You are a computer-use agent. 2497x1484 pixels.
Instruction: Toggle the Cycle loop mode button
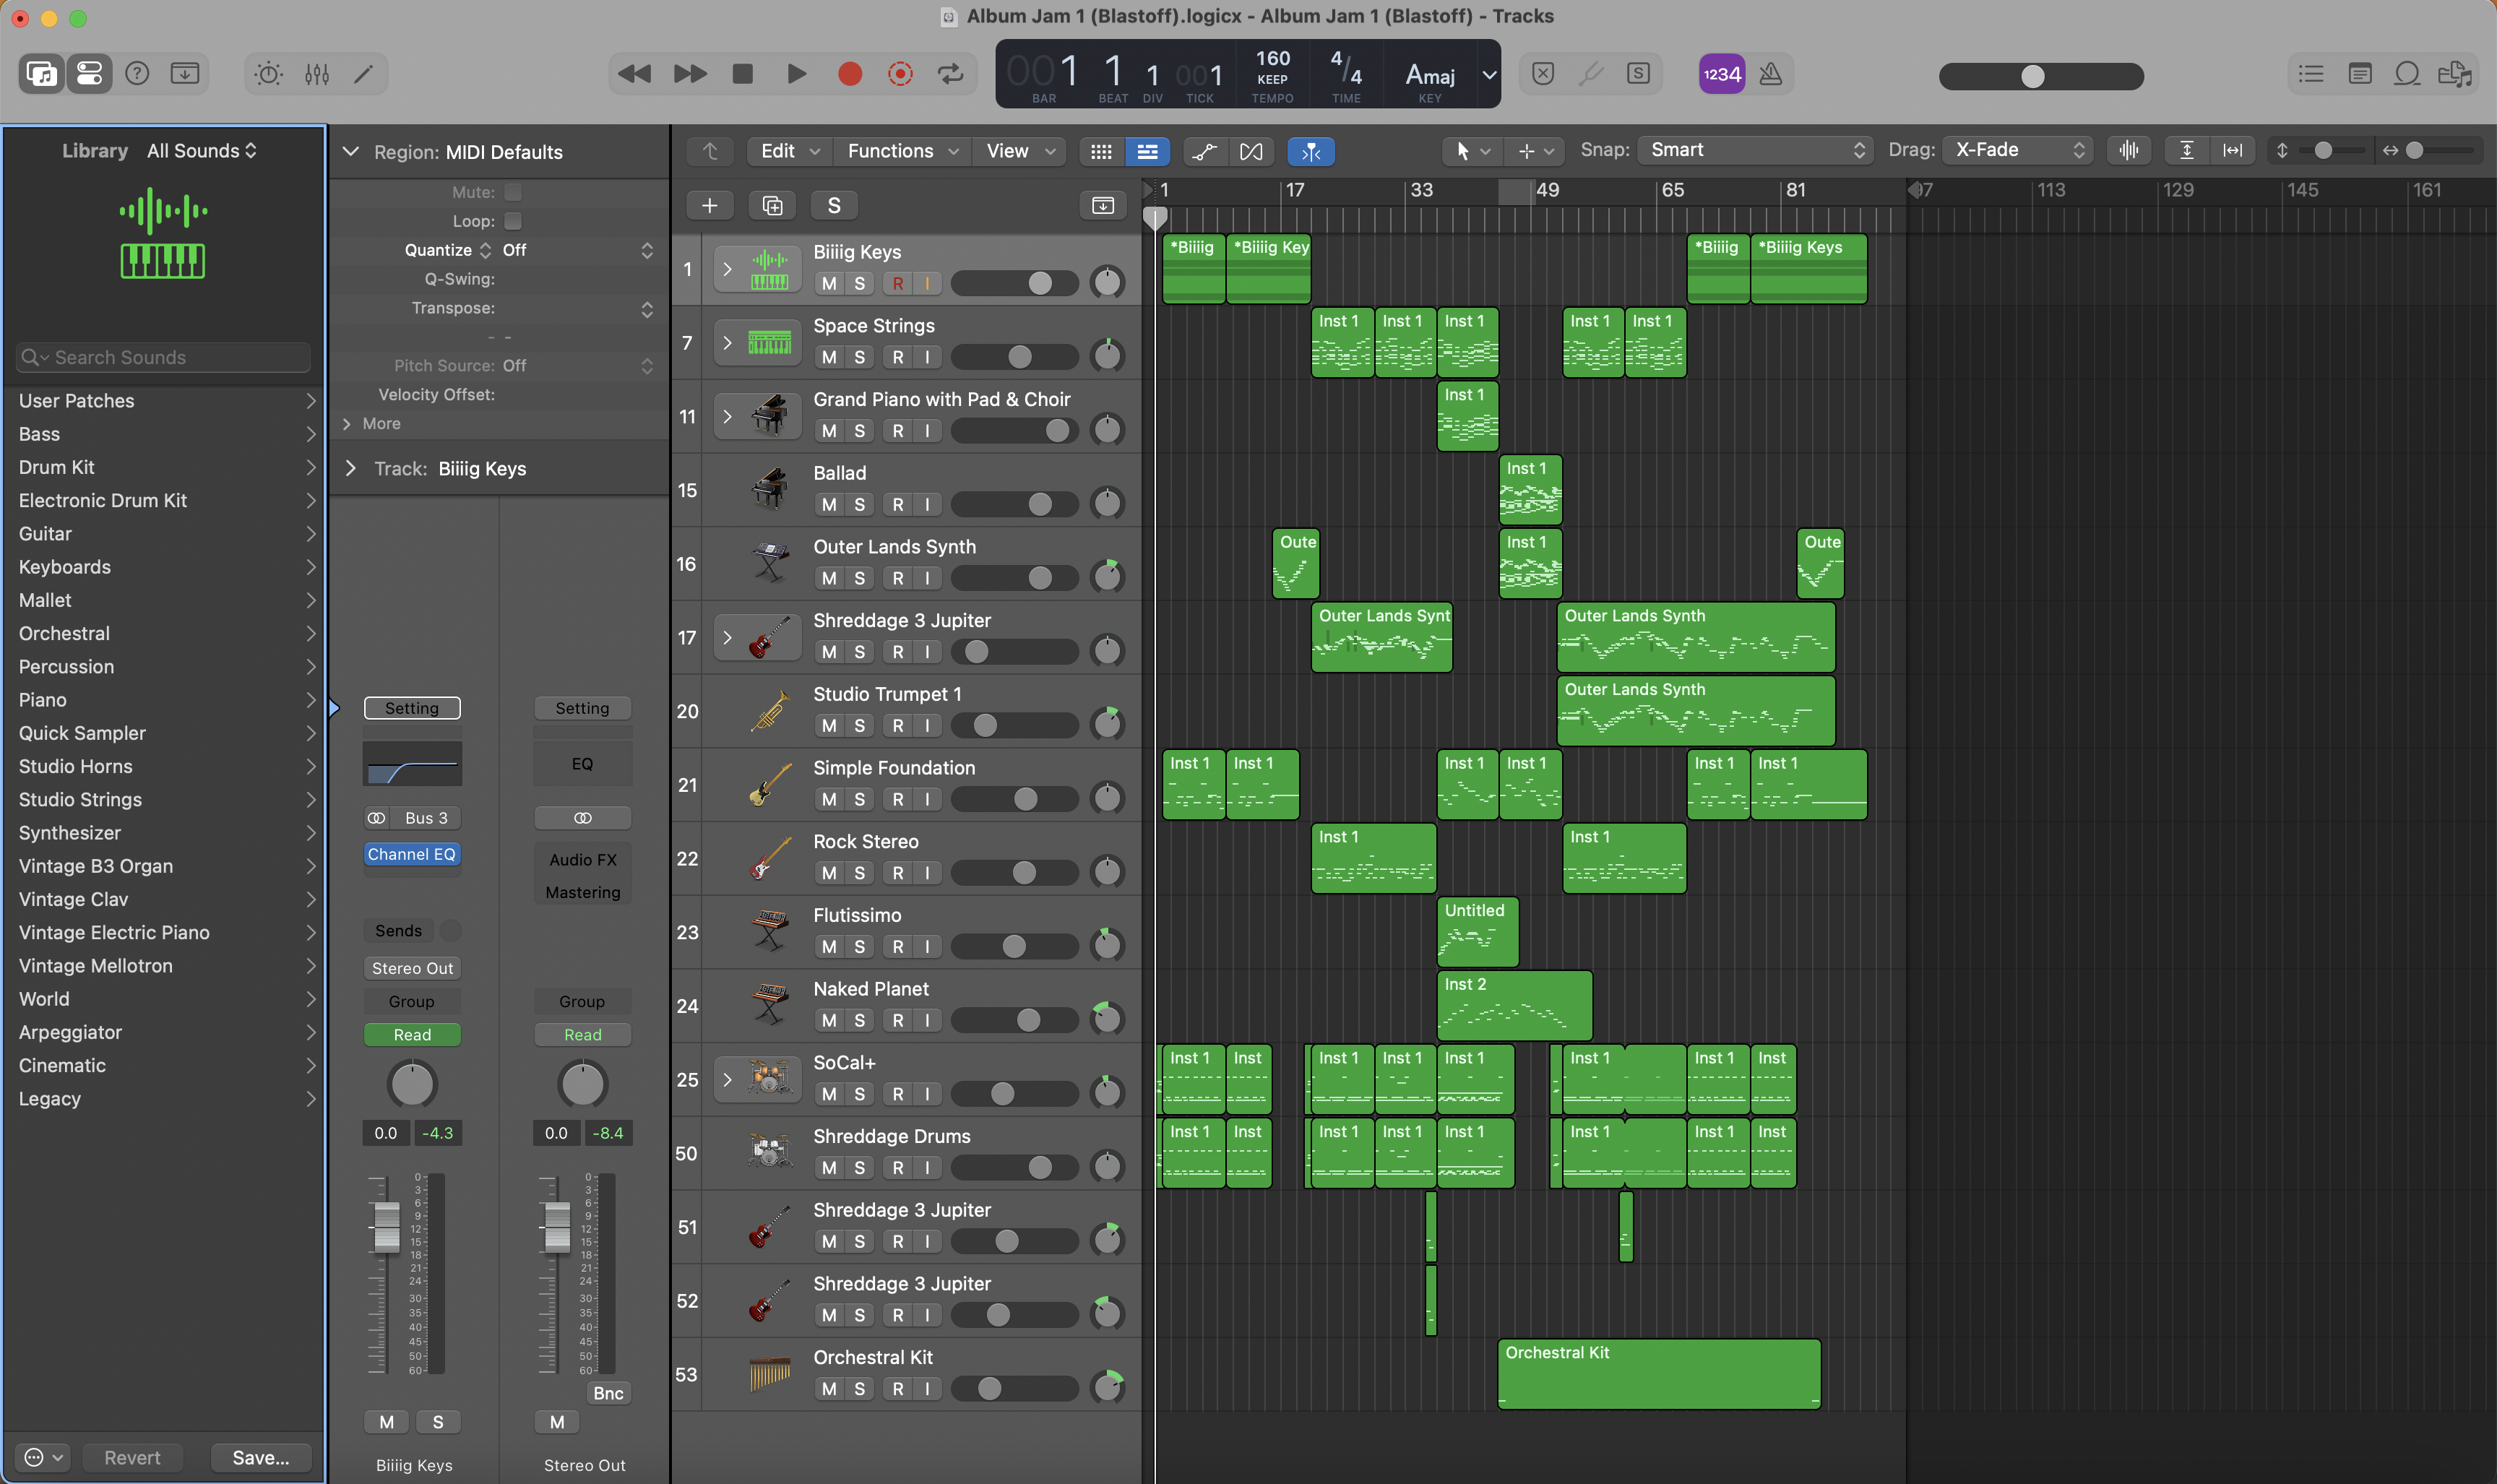coord(950,74)
